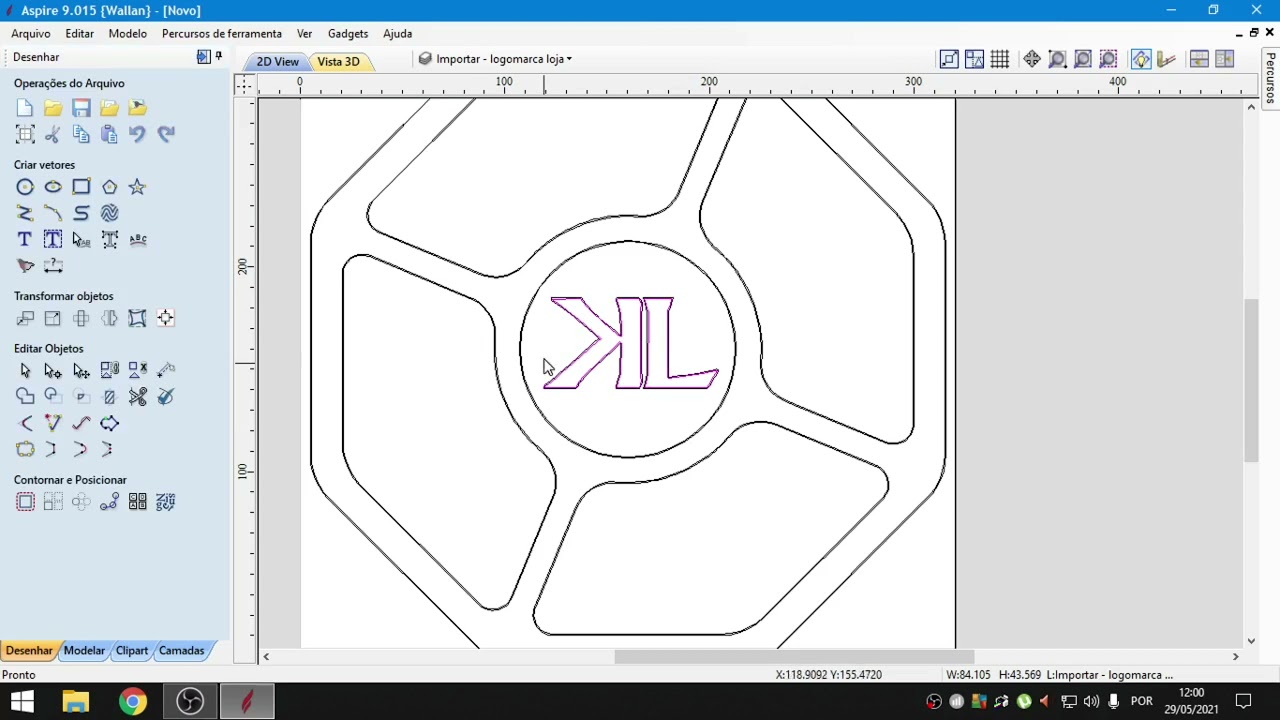This screenshot has height=720, width=1280.
Task: Click the scroll right arrow on canvas
Action: [1235, 656]
